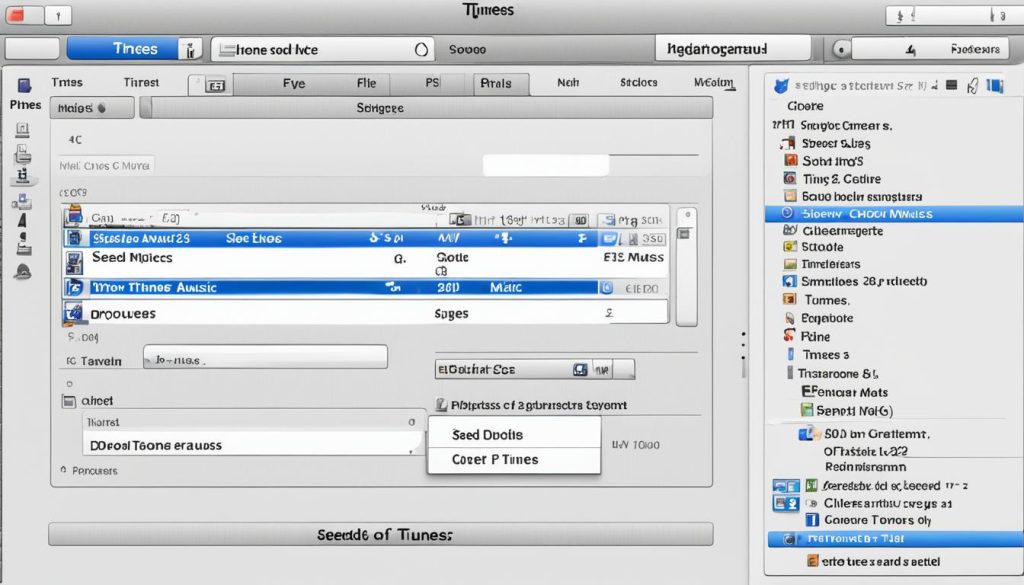Click the blue books icon in right panel header
This screenshot has height=585, width=1024.
tap(995, 86)
